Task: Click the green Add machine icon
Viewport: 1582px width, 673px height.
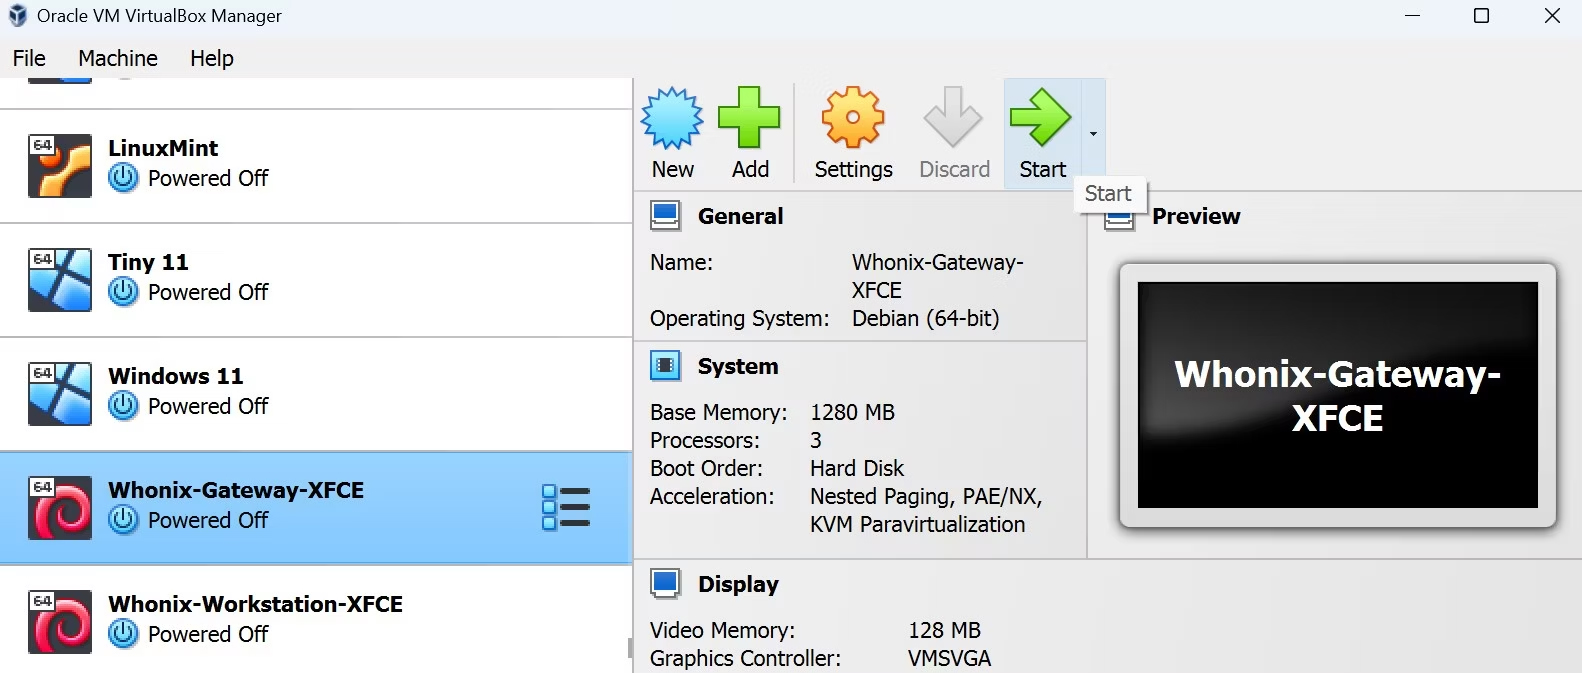Action: pos(749,119)
